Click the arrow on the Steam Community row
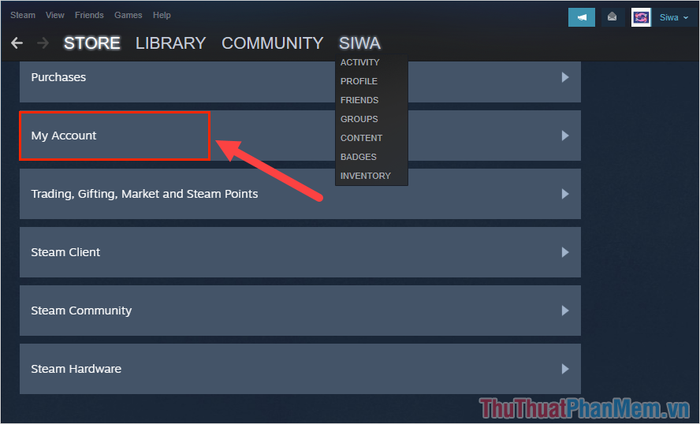This screenshot has height=424, width=700. pos(565,311)
